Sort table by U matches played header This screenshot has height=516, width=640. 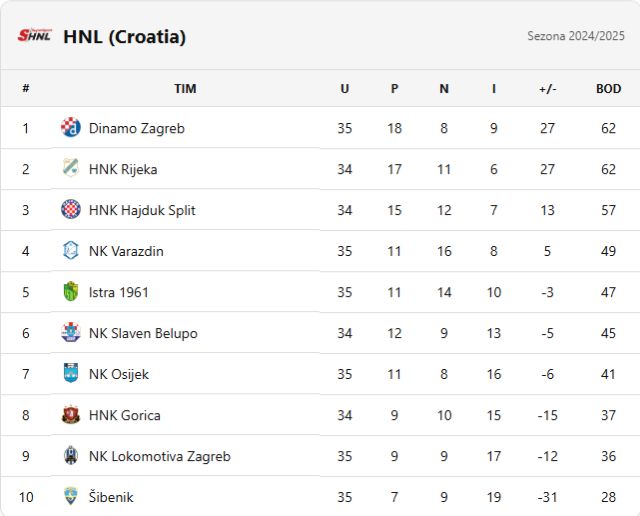click(344, 88)
